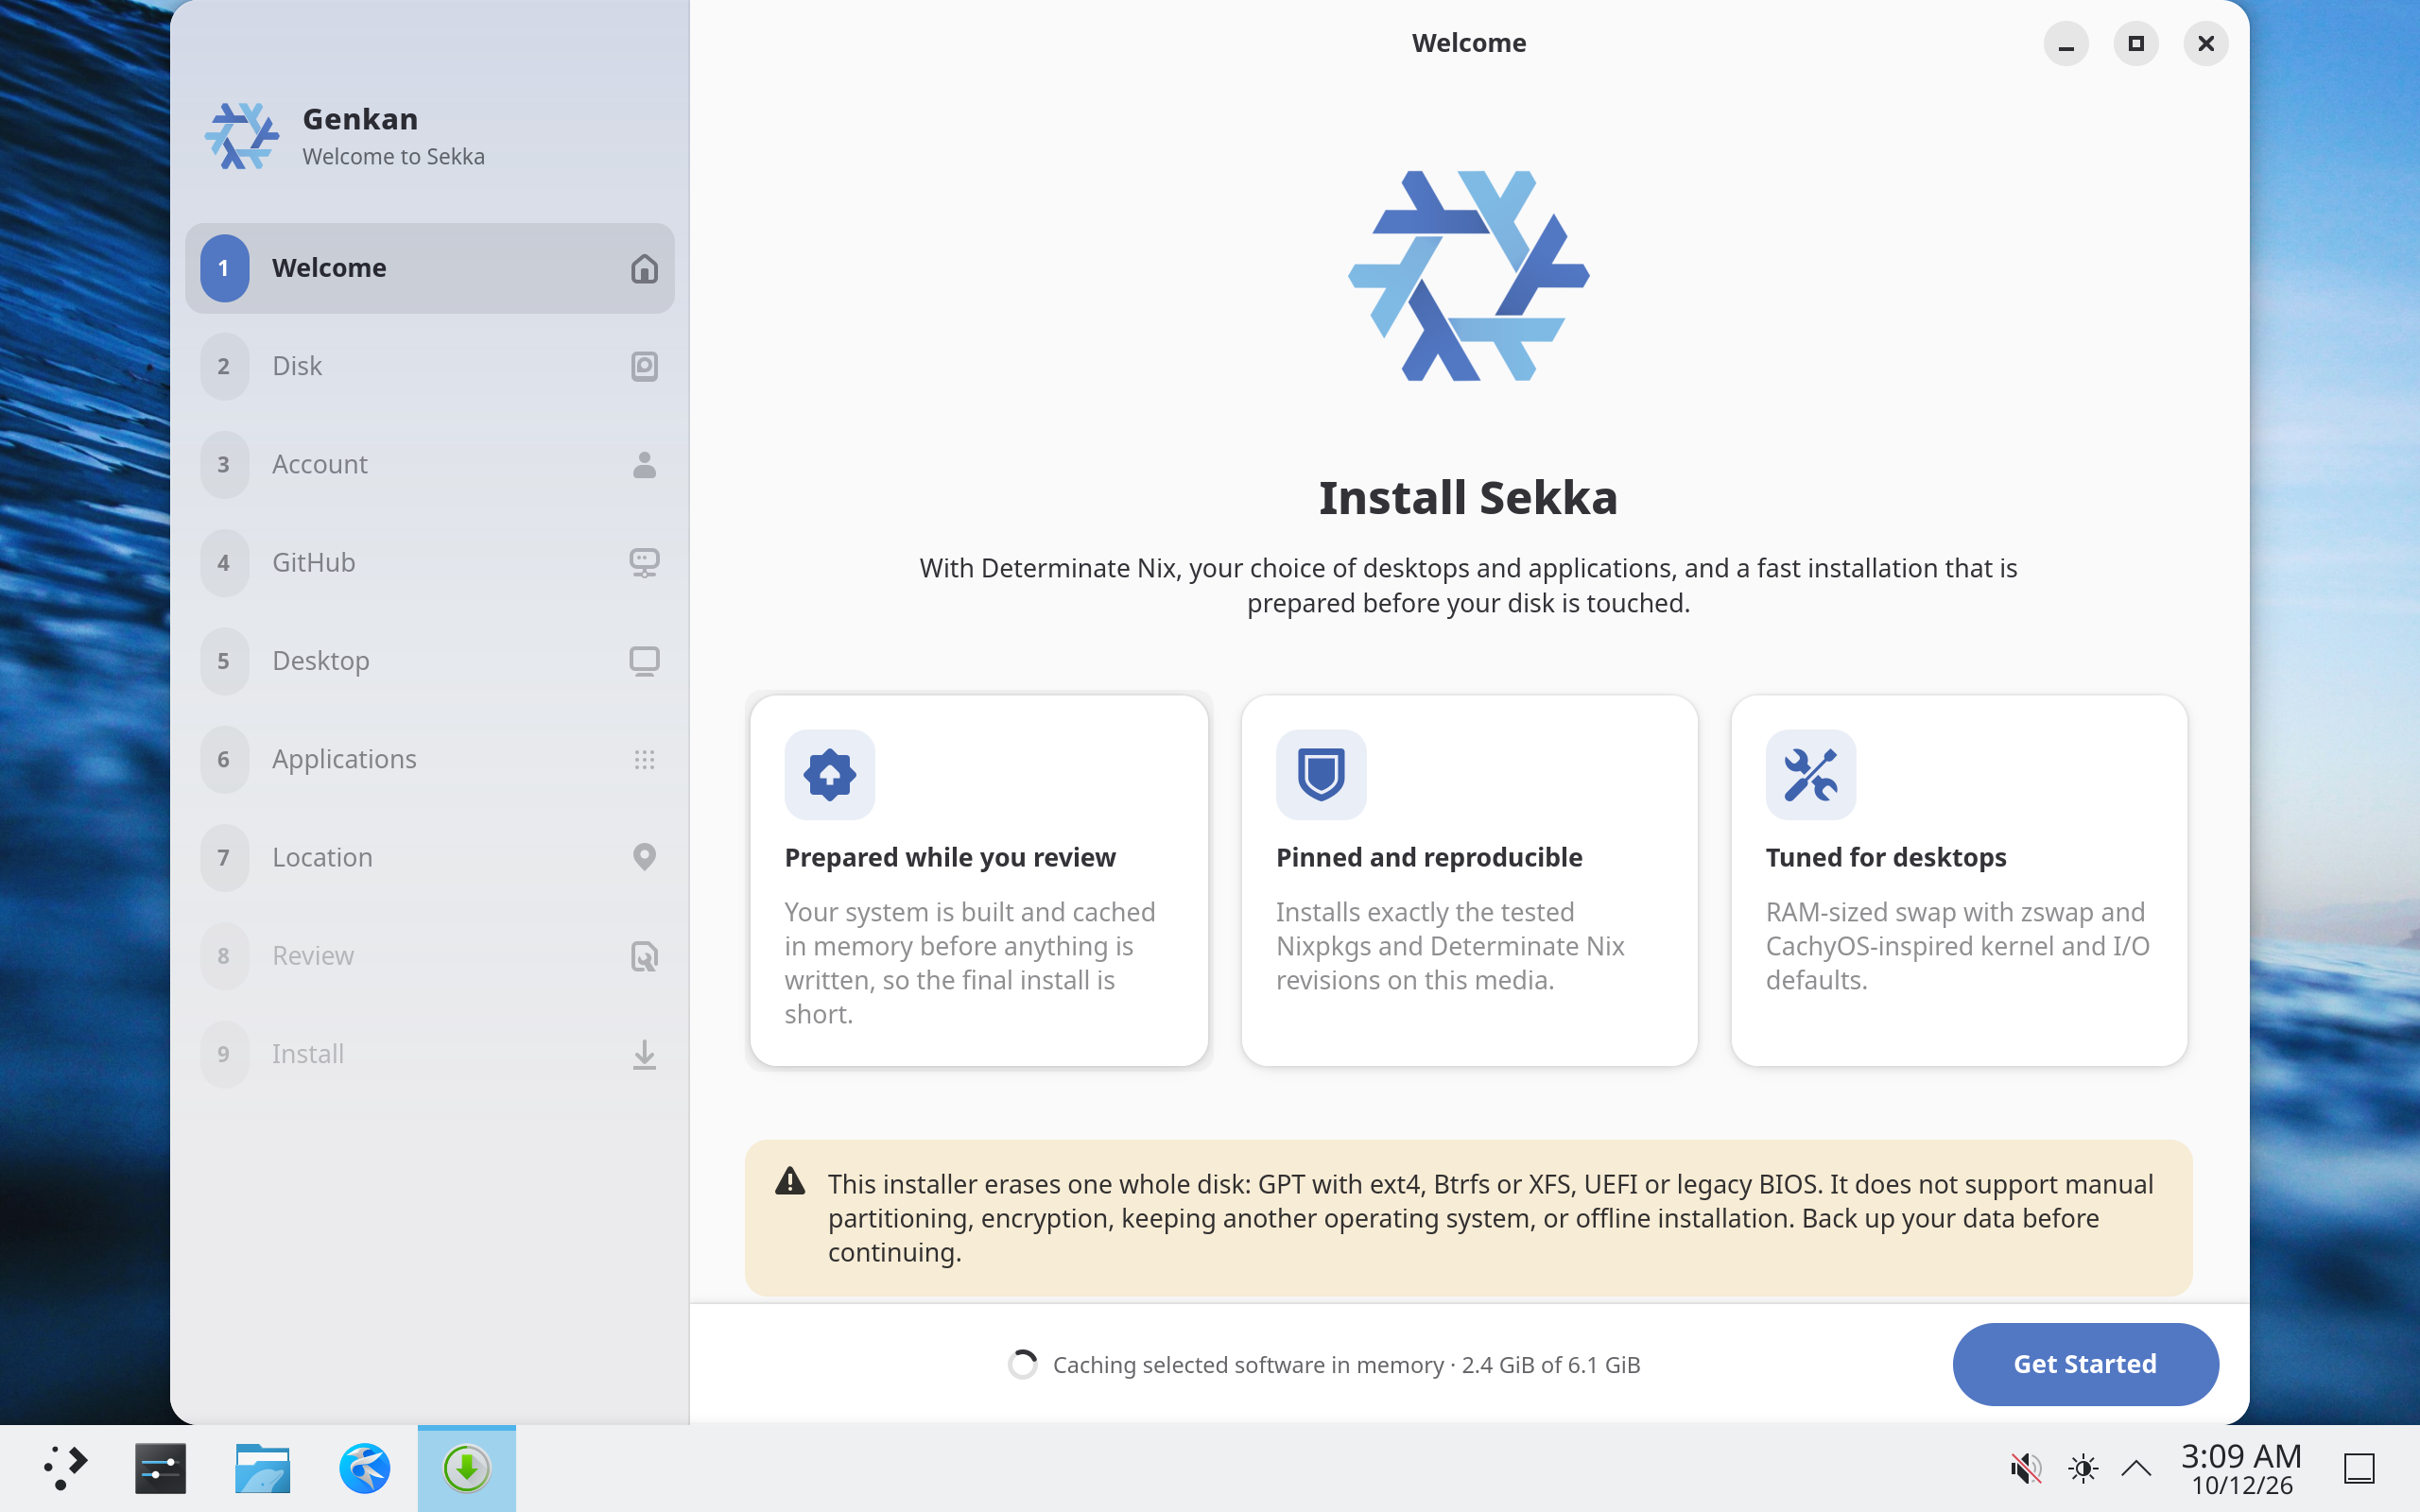
Task: Open the application launcher in taskbar
Action: 65,1468
